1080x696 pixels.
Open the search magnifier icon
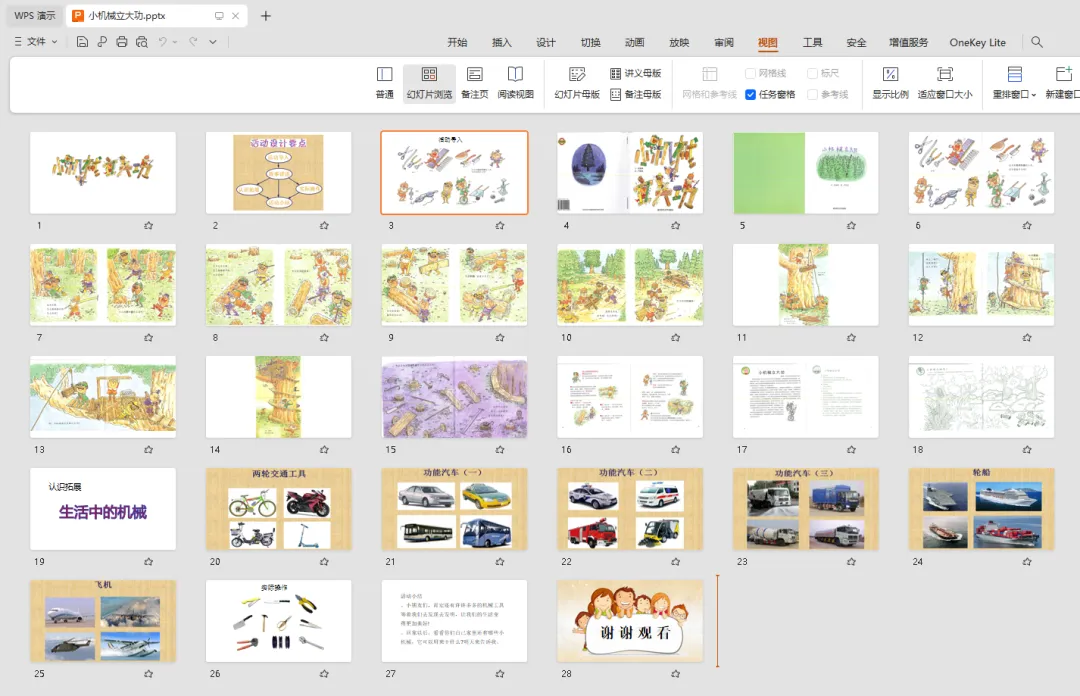pyautogui.click(x=1037, y=42)
